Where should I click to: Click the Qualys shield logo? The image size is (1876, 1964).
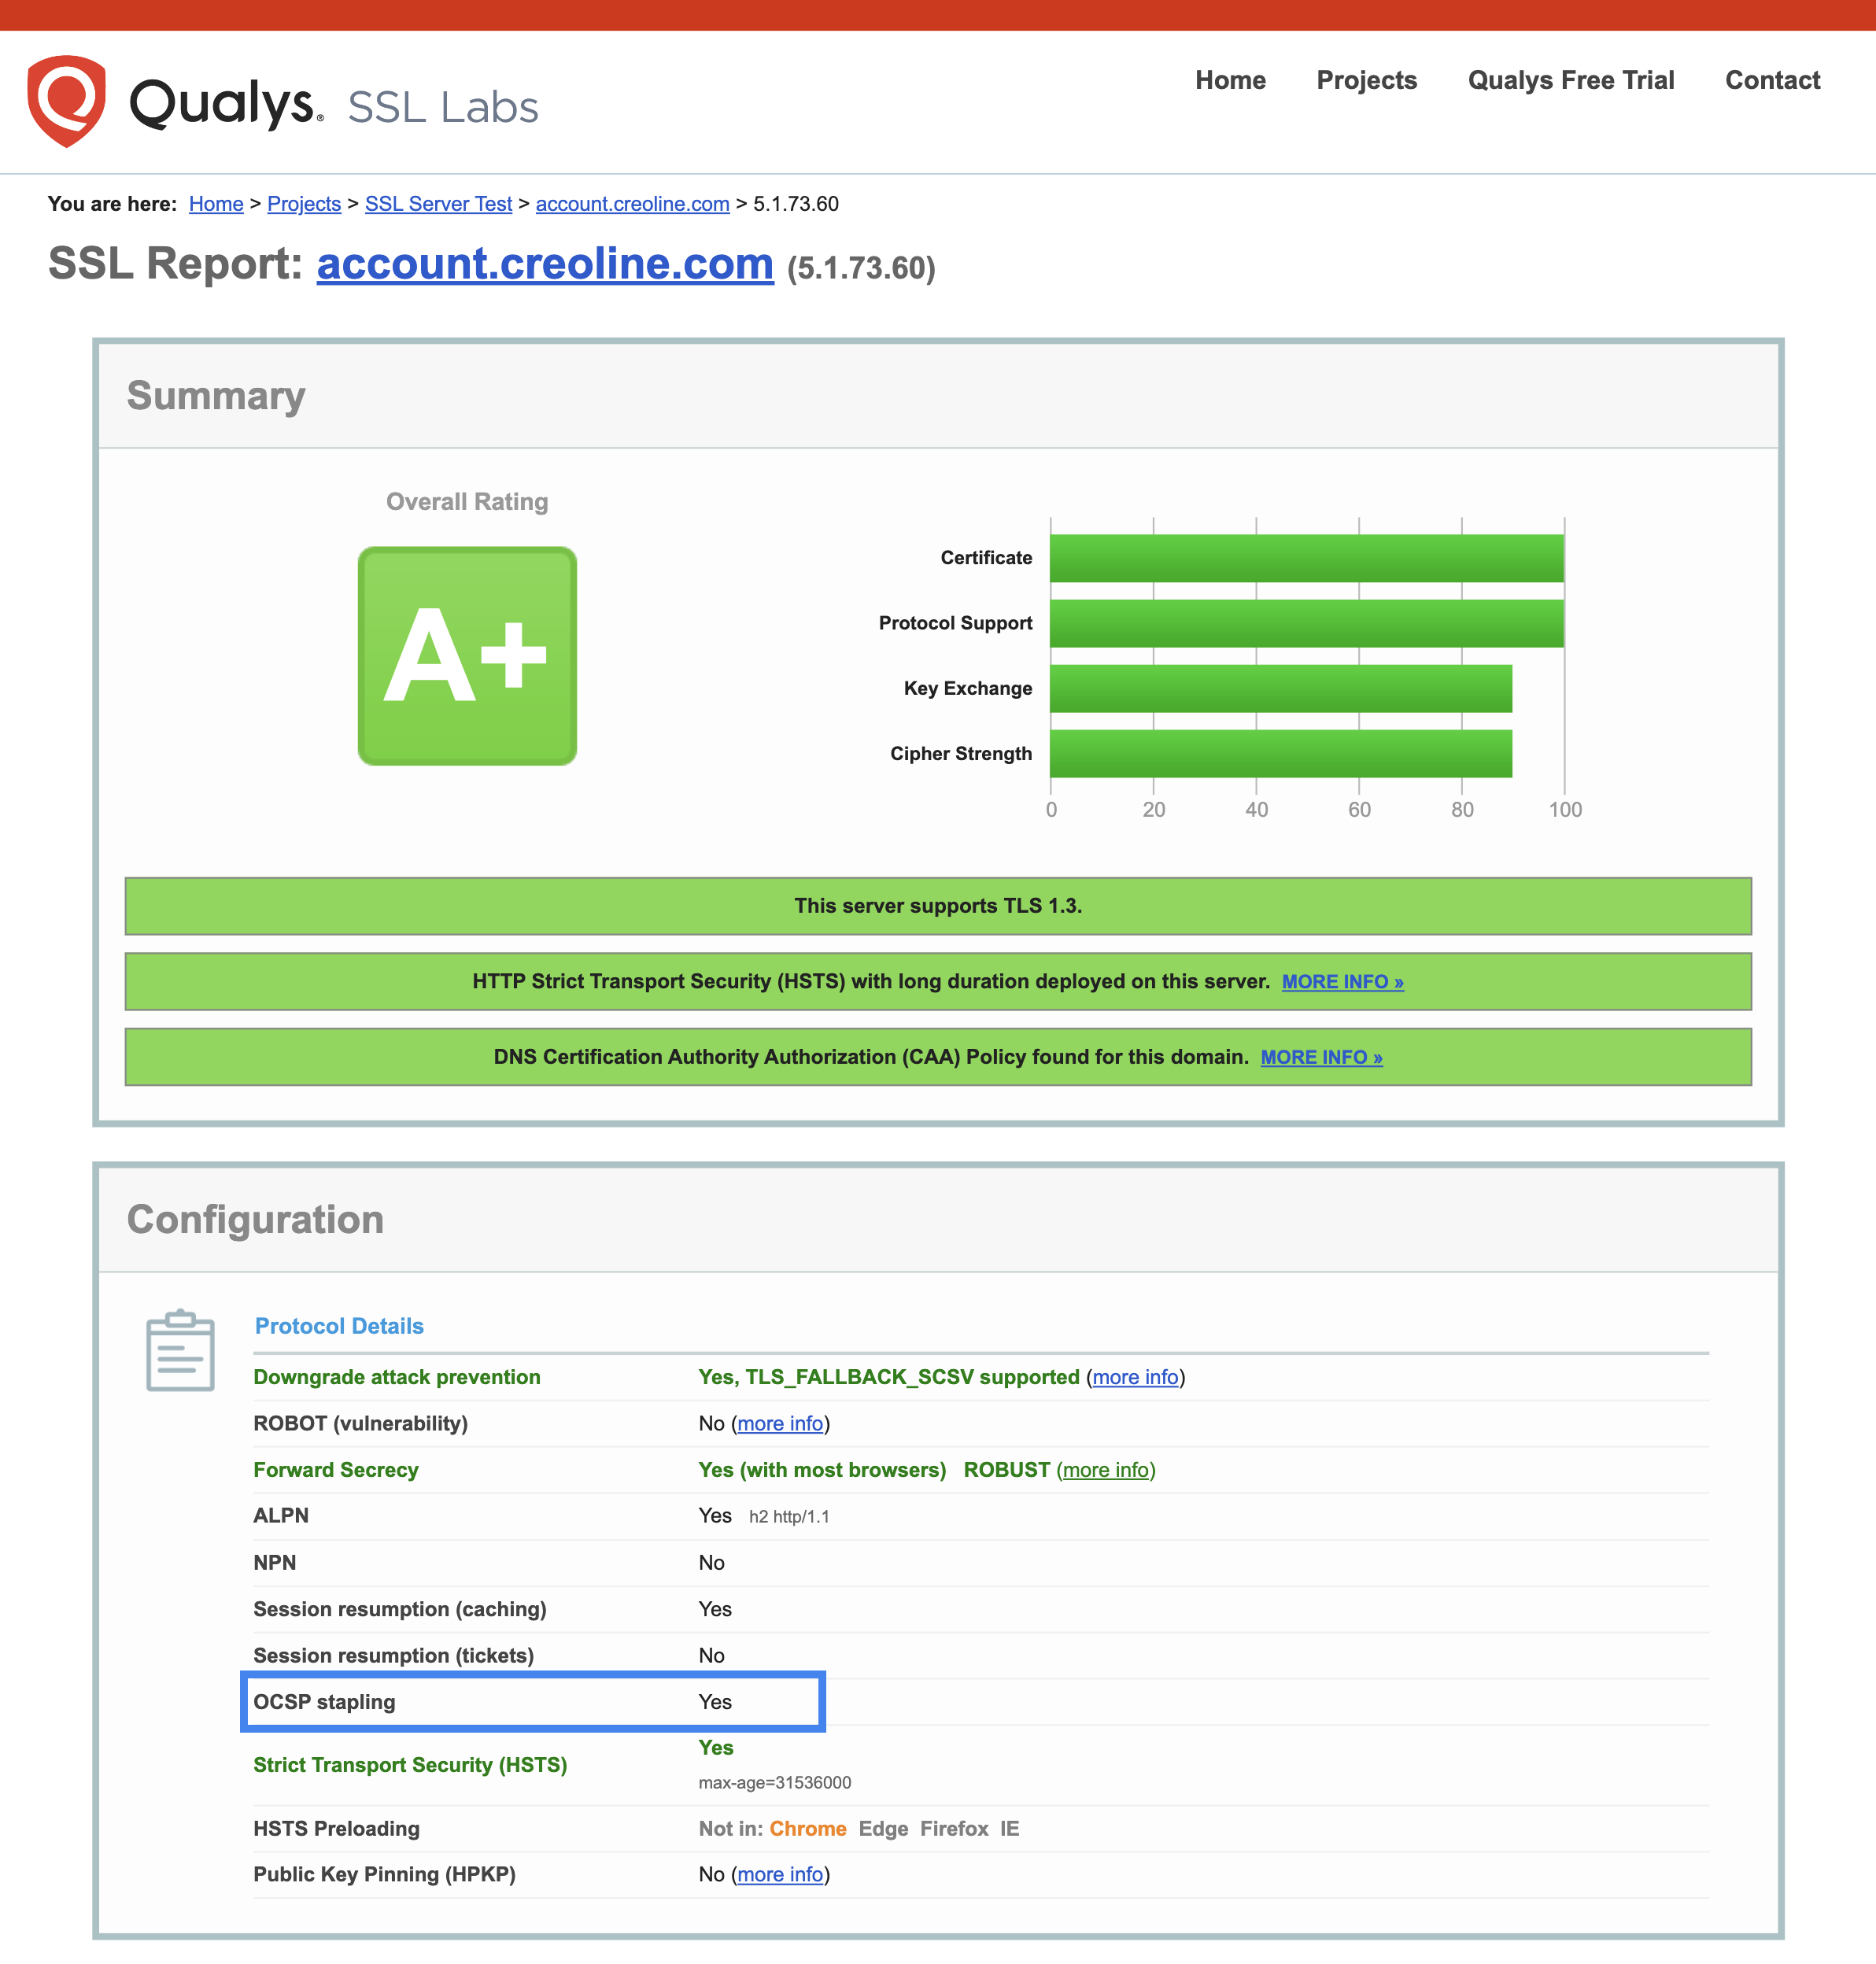(66, 101)
